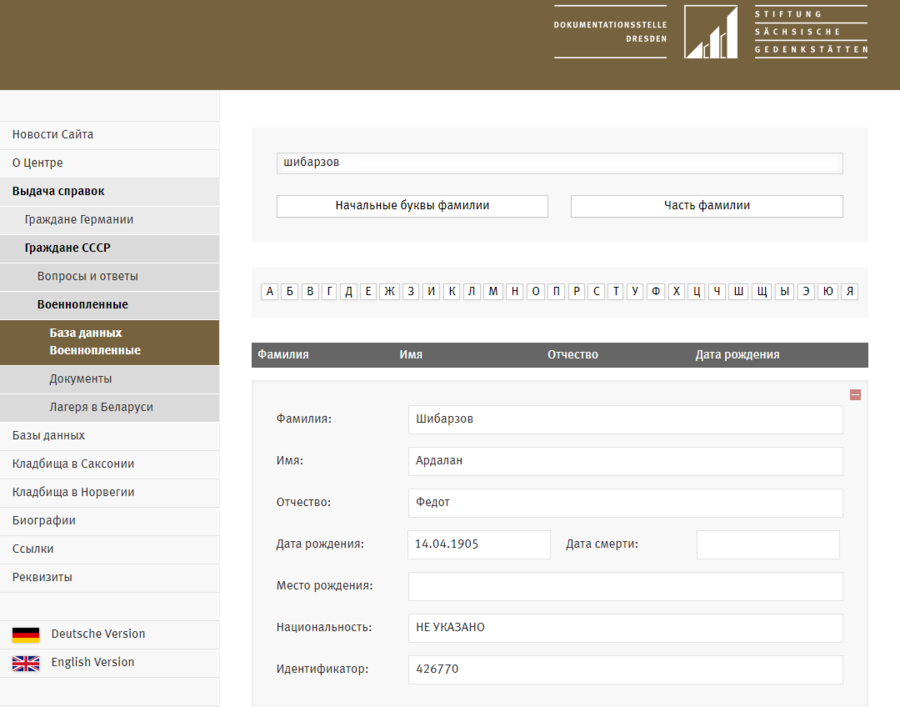900x707 pixels.
Task: Open О Центре menu item
Action: (110, 163)
